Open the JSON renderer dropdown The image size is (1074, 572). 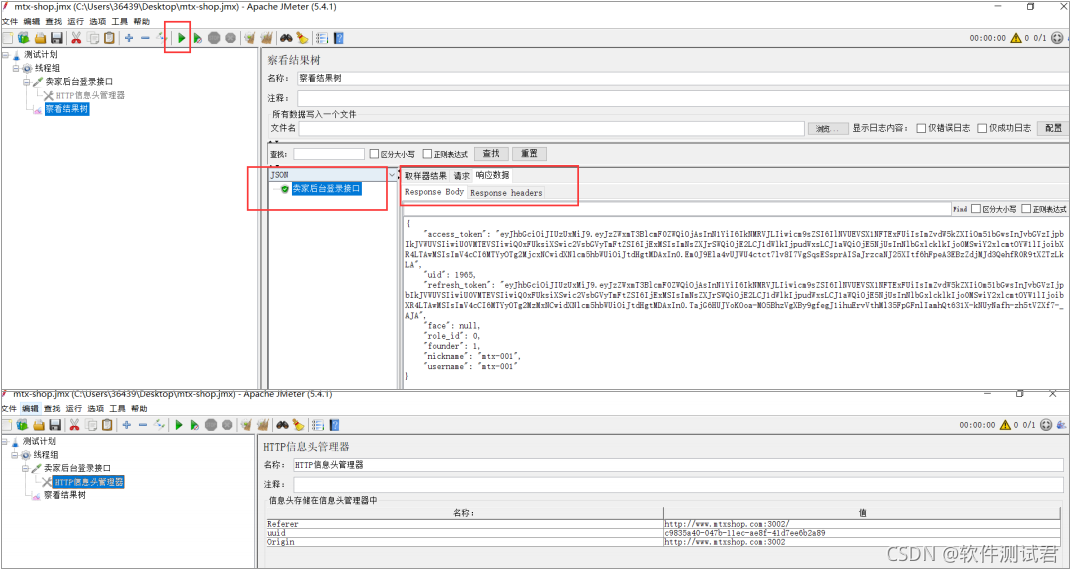pos(392,175)
